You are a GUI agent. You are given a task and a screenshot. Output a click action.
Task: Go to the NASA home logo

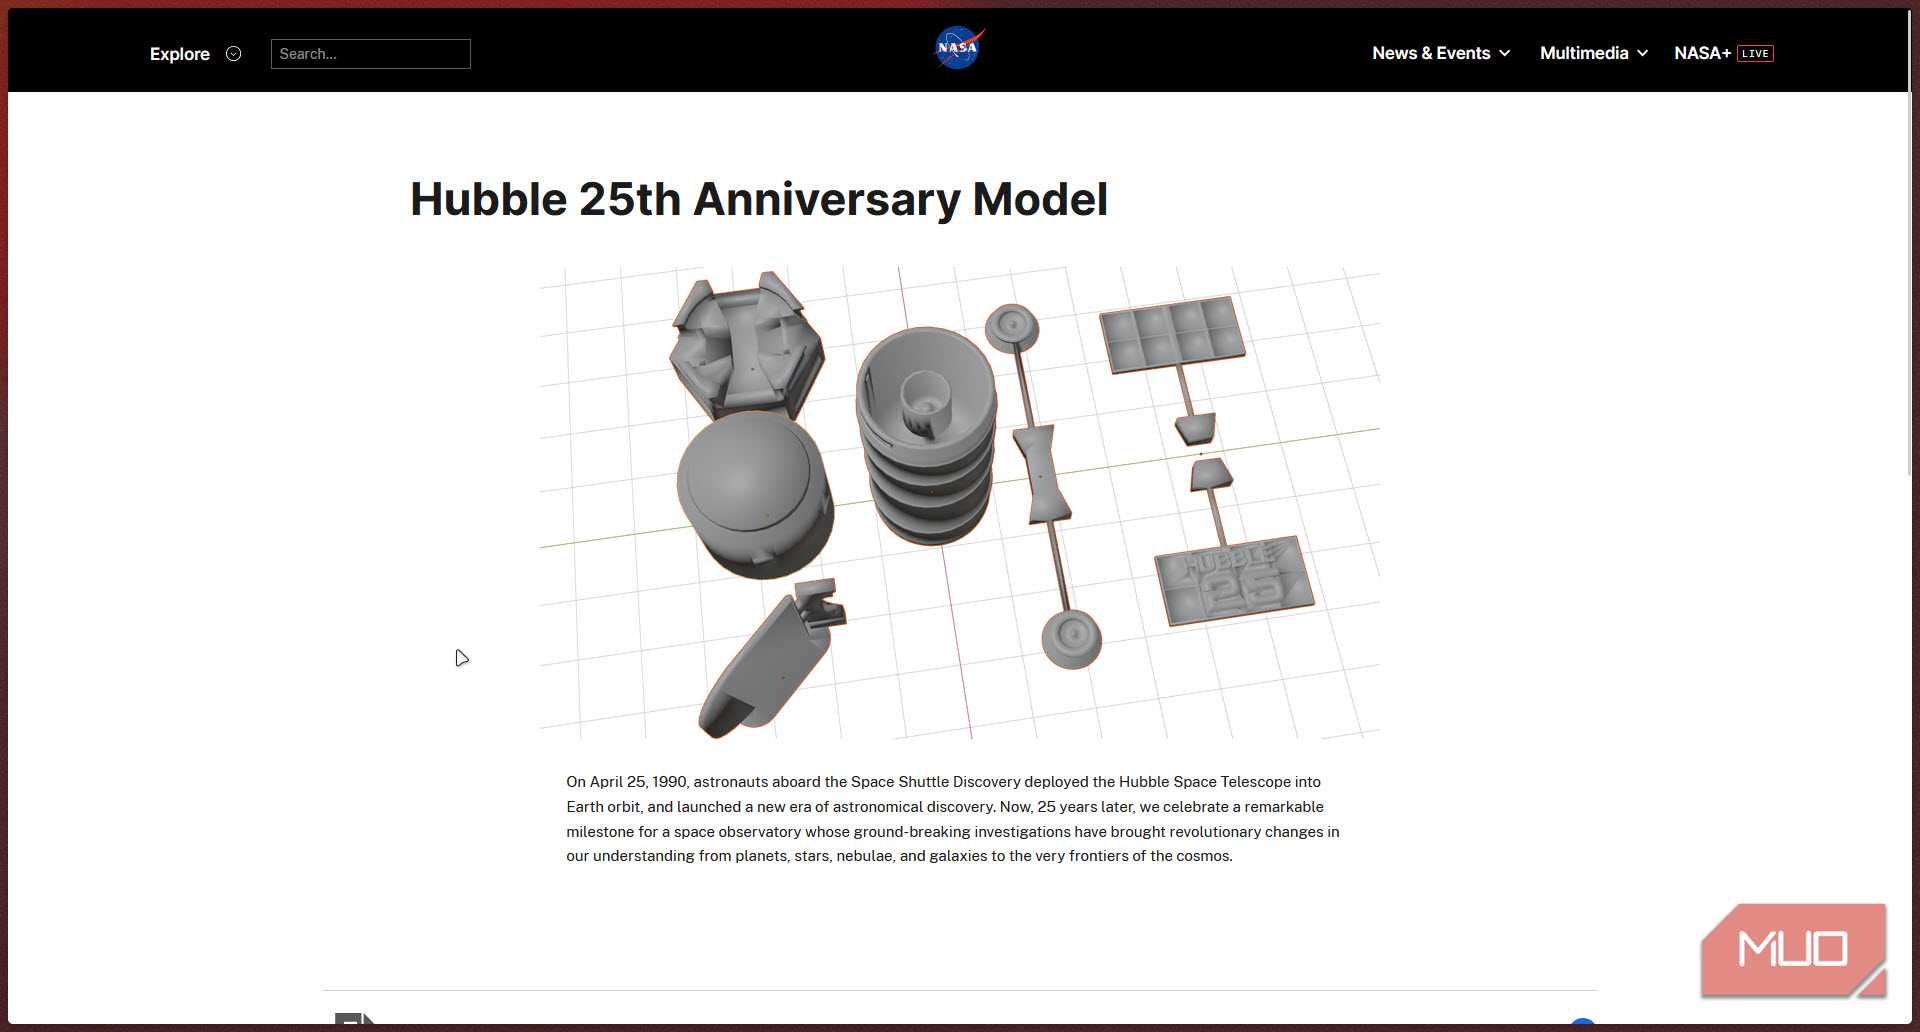click(959, 48)
